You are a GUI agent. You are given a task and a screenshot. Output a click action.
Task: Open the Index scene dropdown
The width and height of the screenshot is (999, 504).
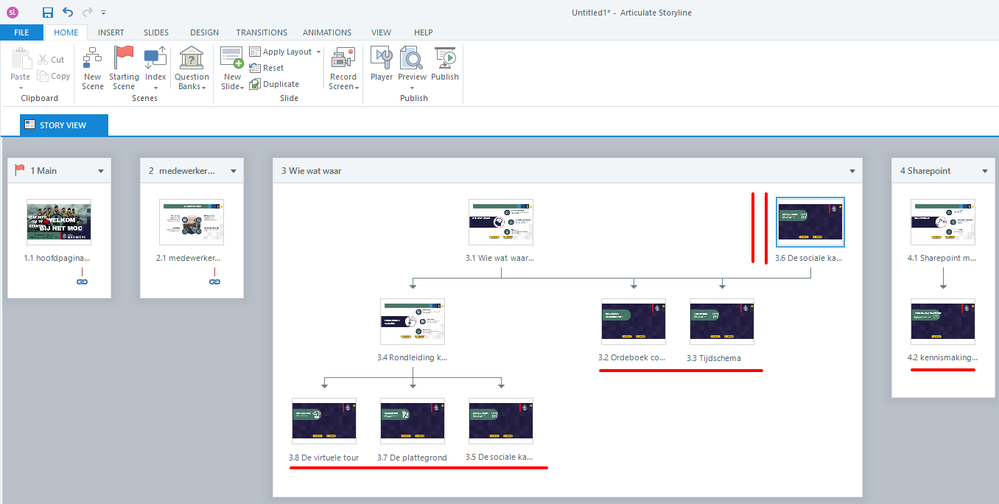[155, 69]
